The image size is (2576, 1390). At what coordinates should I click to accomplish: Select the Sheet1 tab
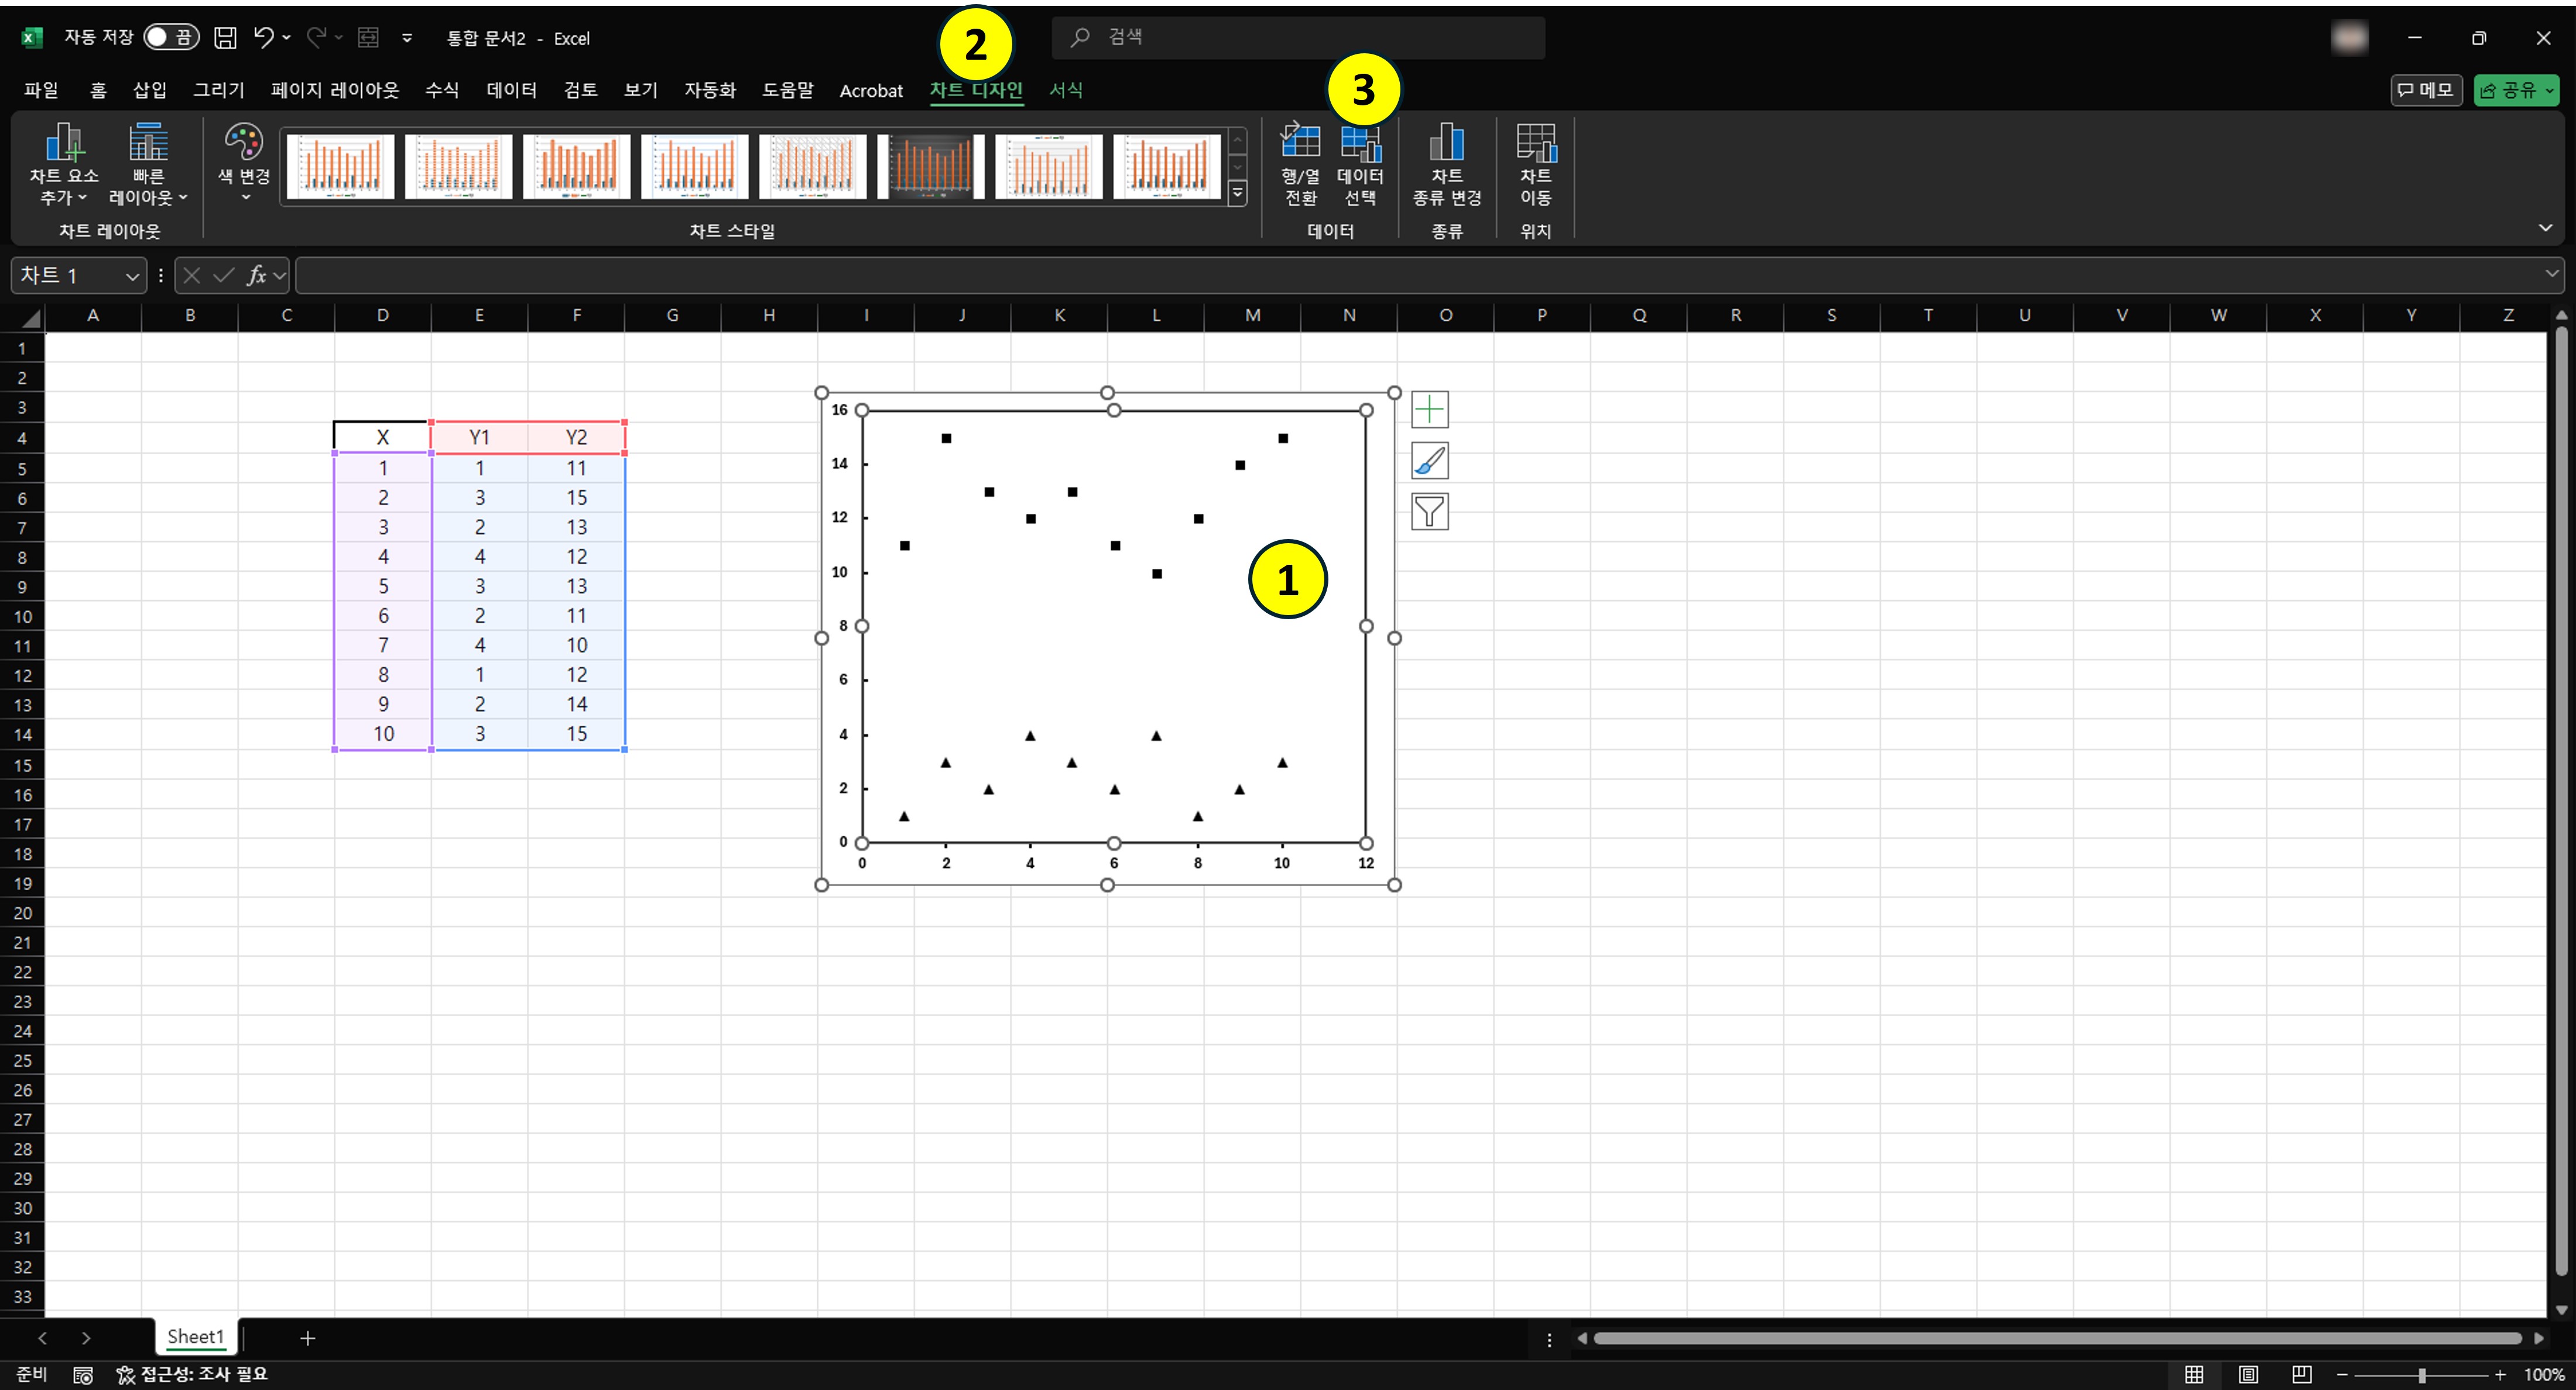pos(196,1337)
